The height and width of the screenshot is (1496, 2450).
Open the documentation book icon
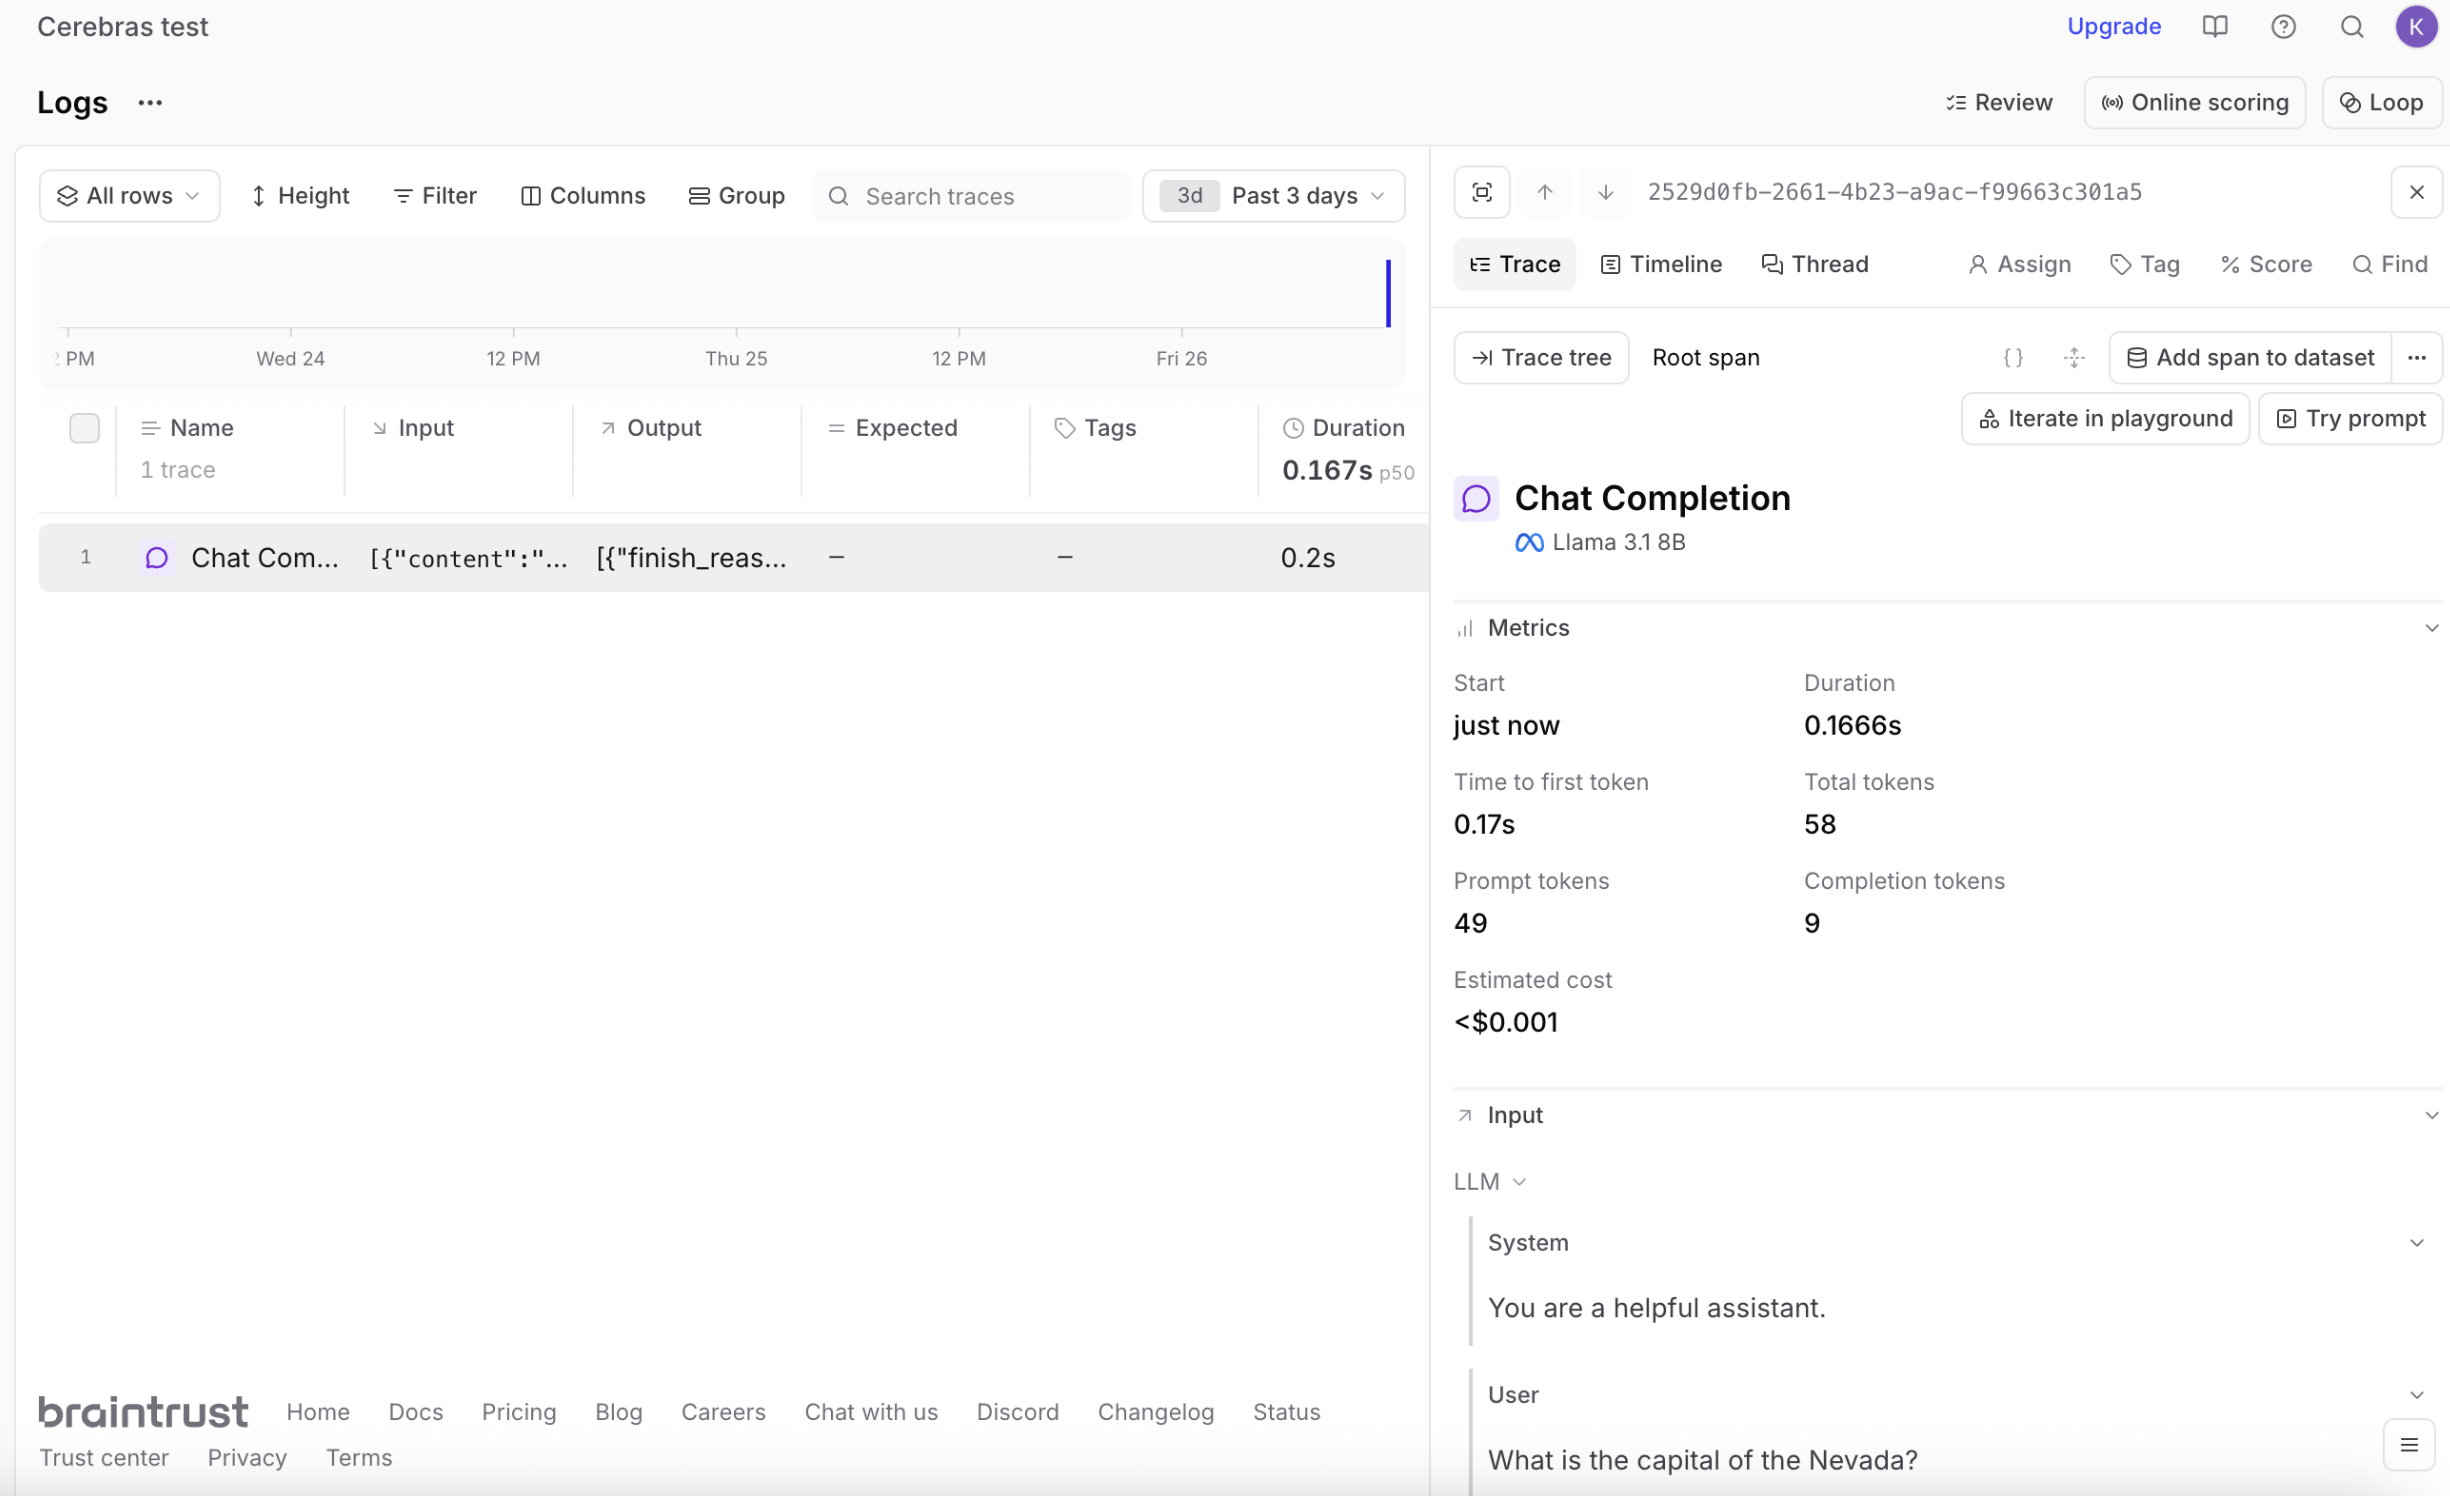point(2214,27)
